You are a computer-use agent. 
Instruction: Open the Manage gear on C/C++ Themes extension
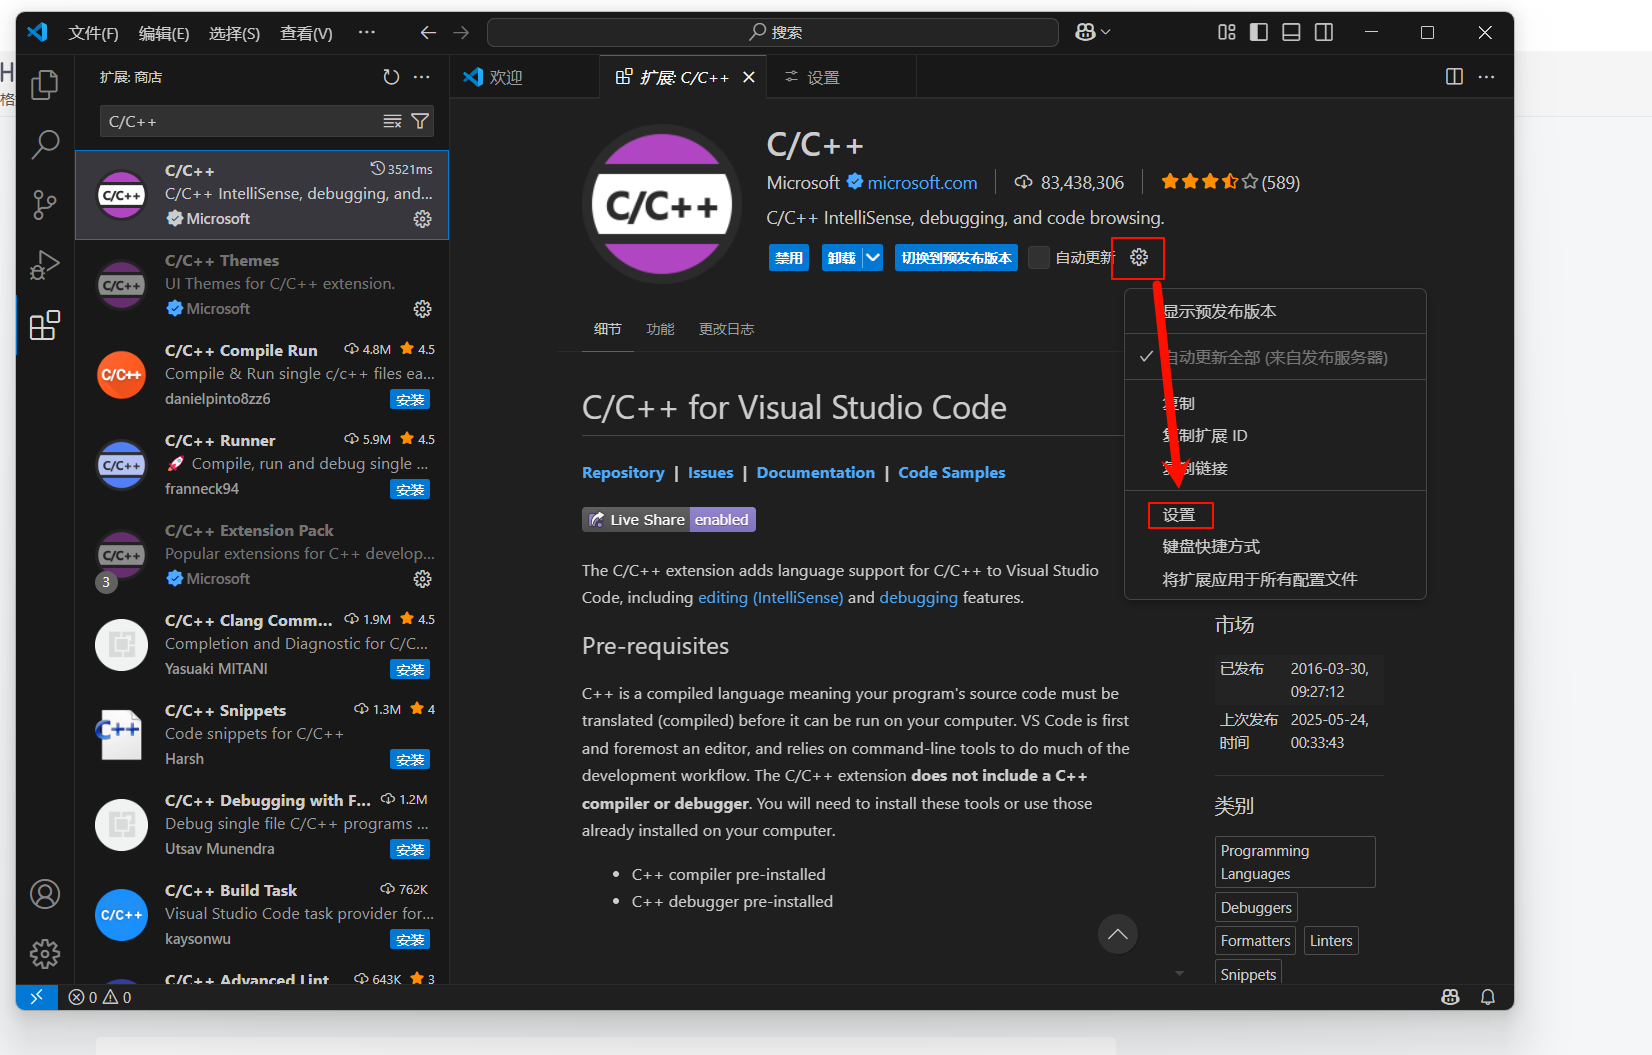422,309
